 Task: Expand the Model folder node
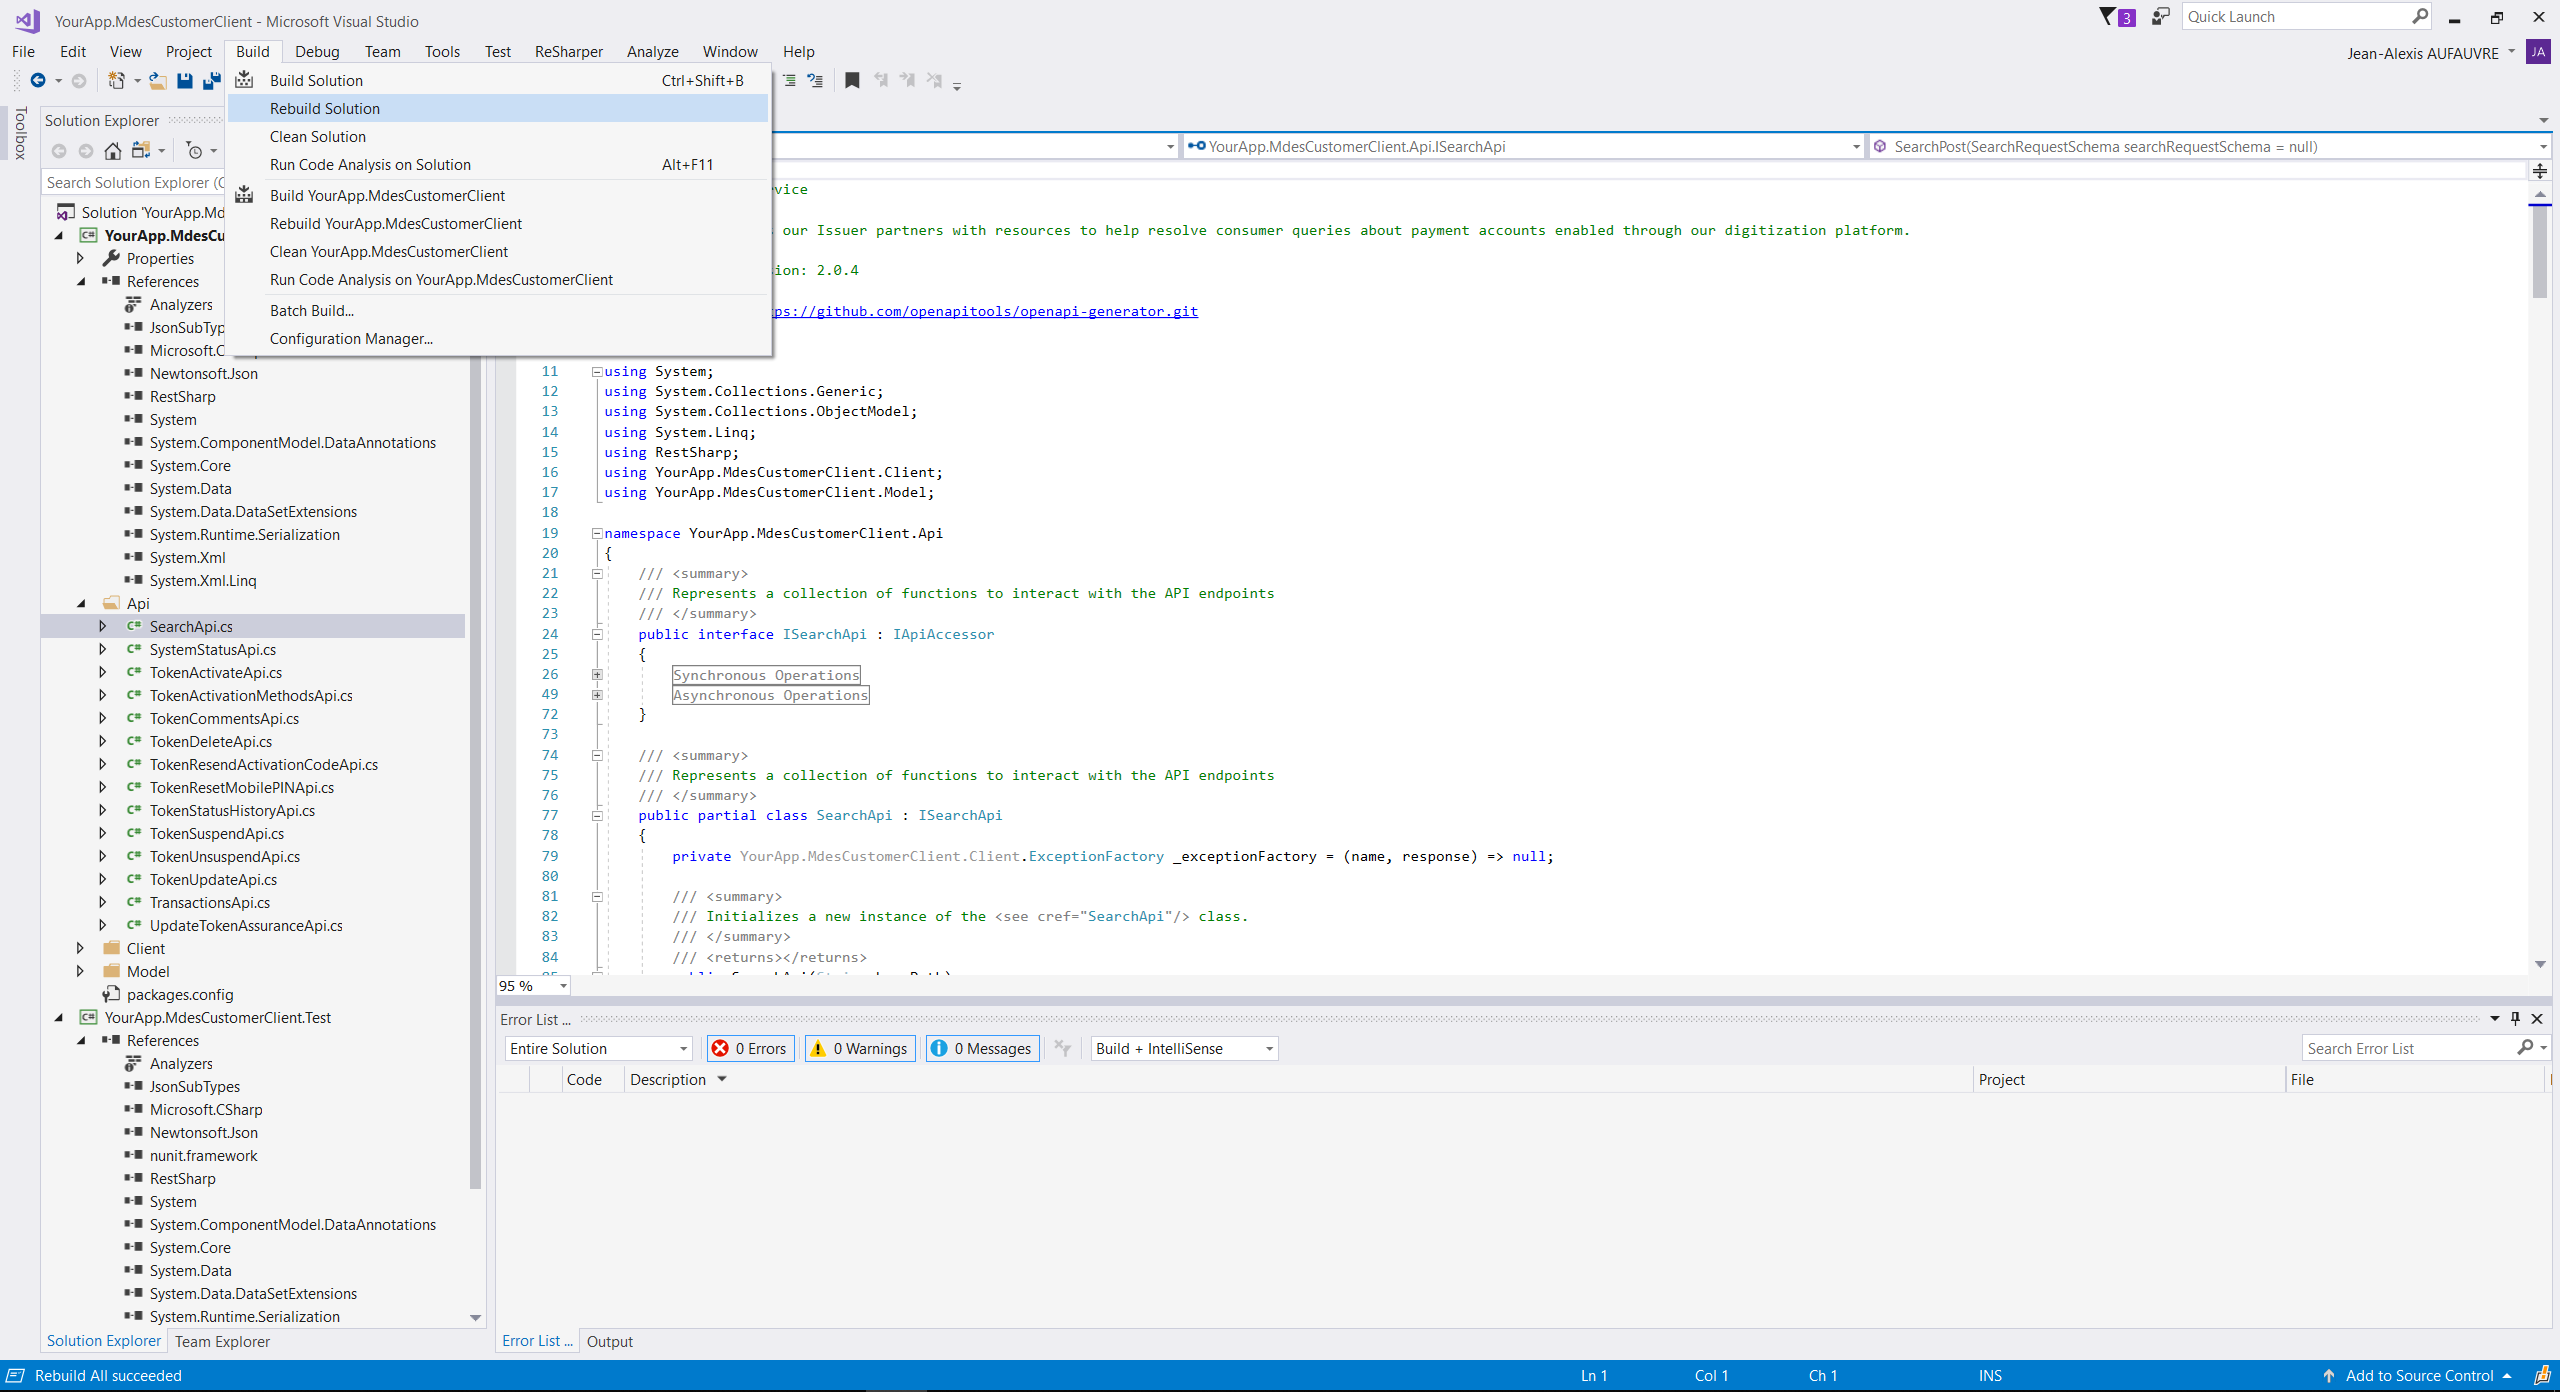click(80, 971)
